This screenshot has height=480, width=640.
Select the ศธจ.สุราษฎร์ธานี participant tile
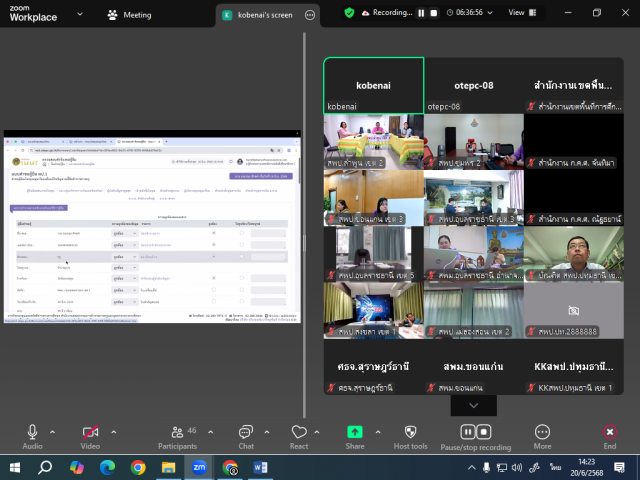pos(373,367)
